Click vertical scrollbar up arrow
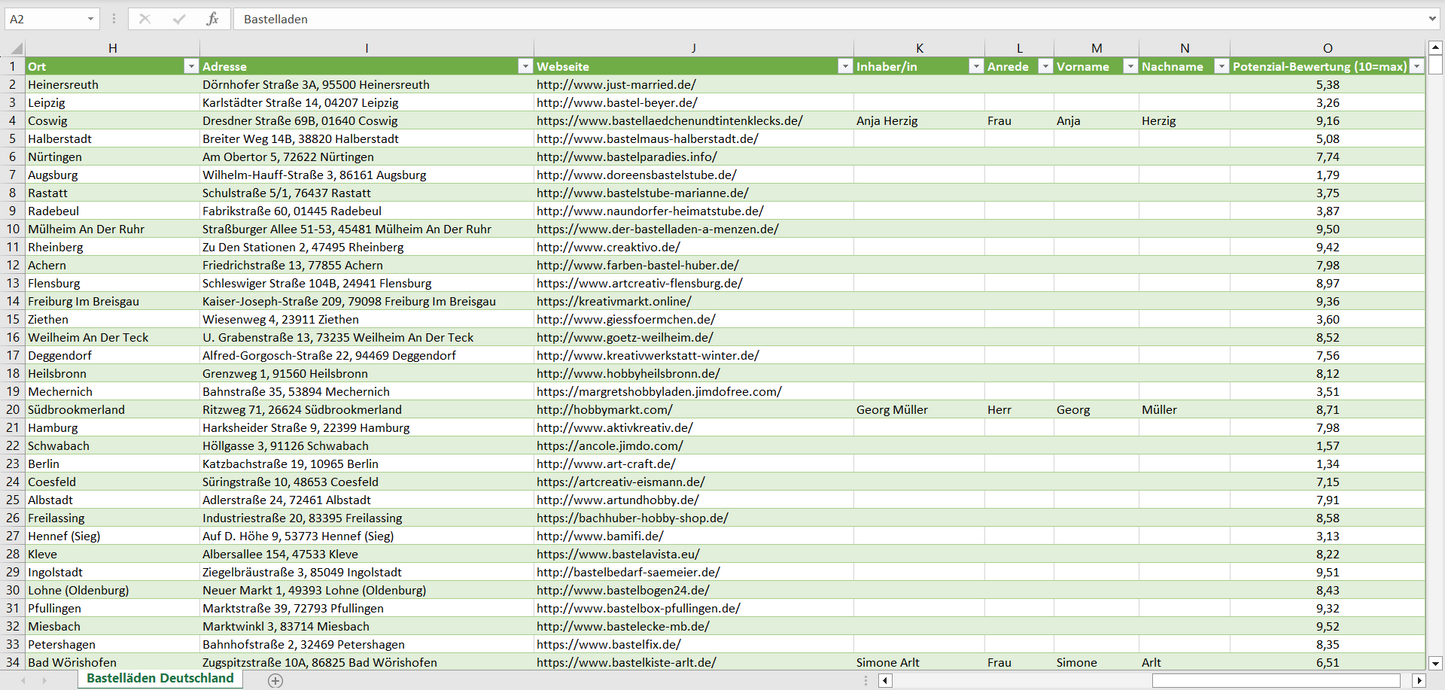The width and height of the screenshot is (1445, 690). [x=1436, y=47]
